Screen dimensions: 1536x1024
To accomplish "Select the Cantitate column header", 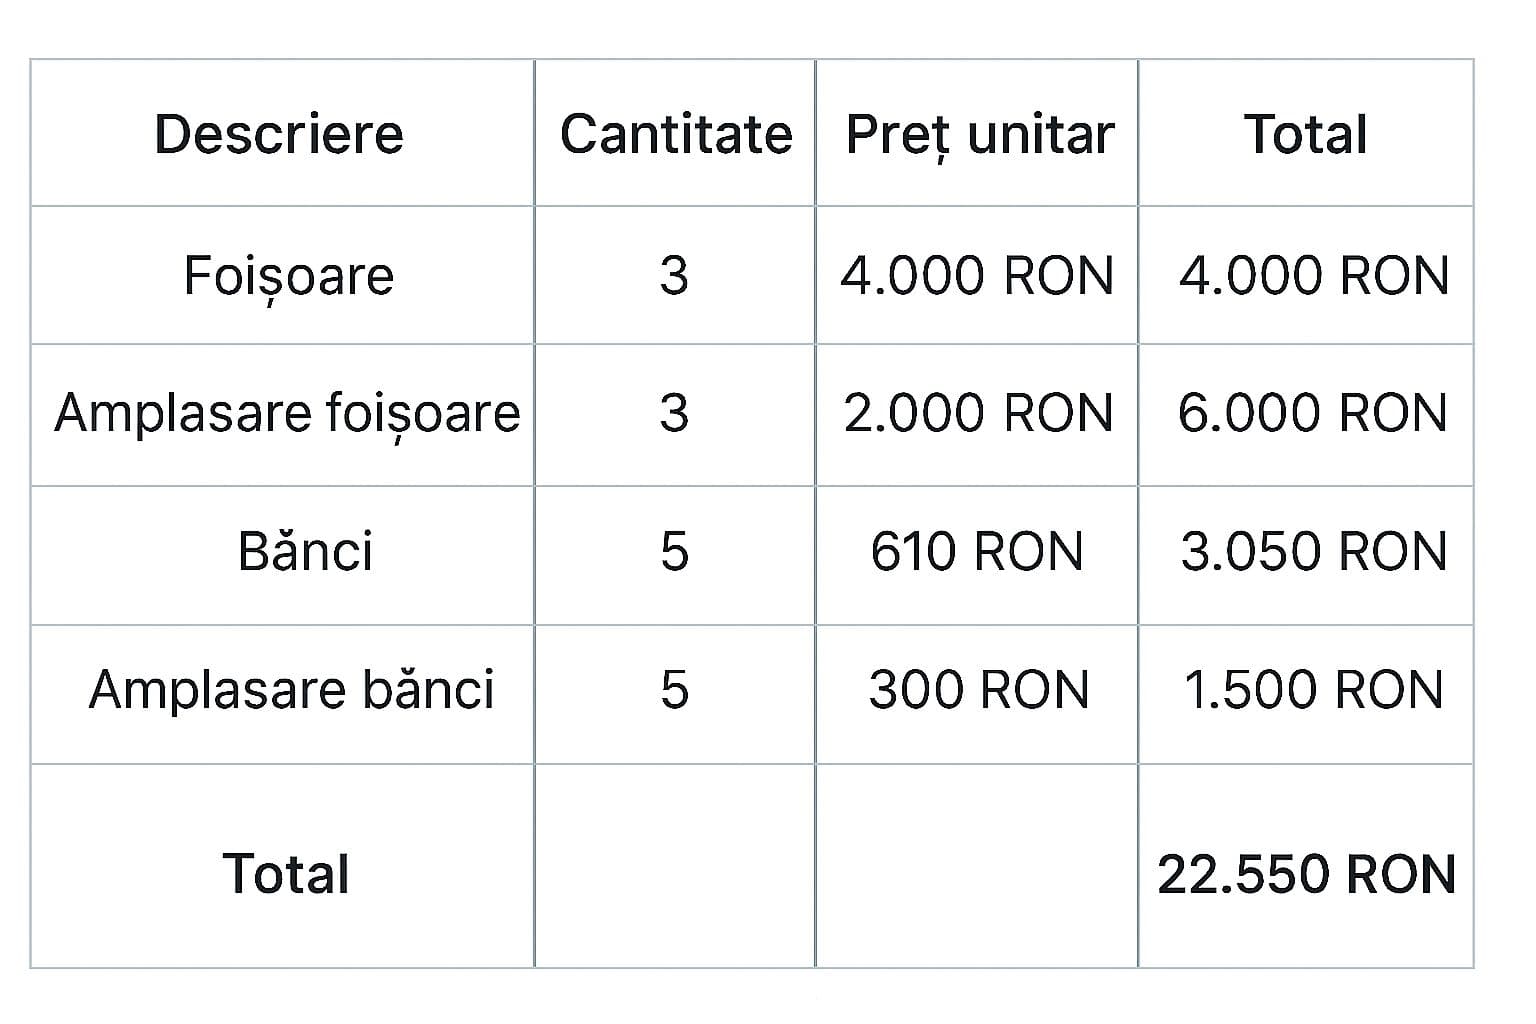I will tap(675, 134).
